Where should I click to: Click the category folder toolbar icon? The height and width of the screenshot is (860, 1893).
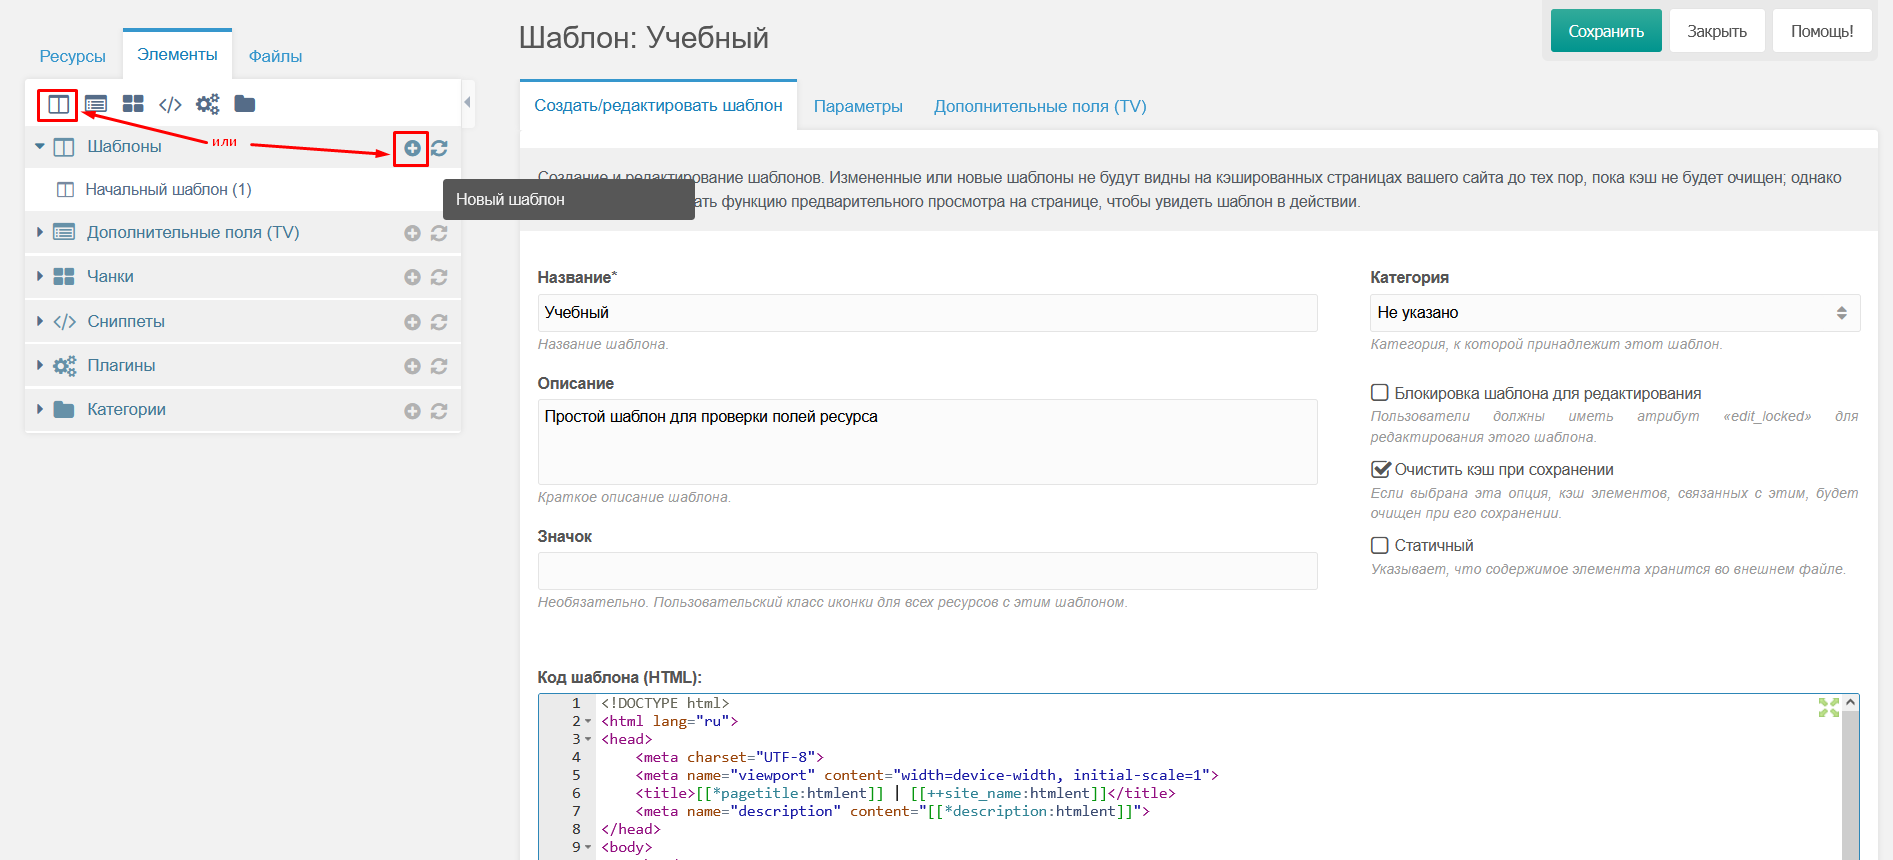click(245, 104)
